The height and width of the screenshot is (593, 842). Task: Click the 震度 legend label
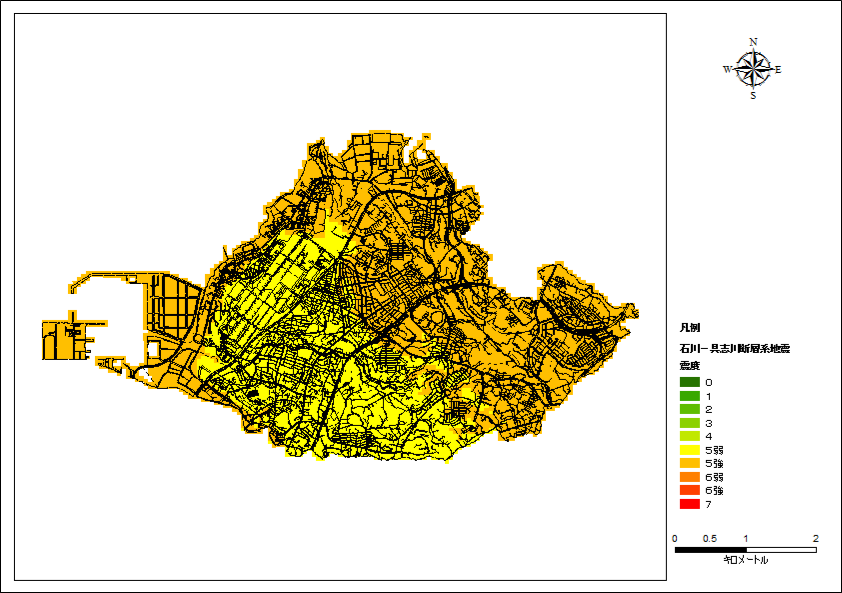[x=690, y=366]
